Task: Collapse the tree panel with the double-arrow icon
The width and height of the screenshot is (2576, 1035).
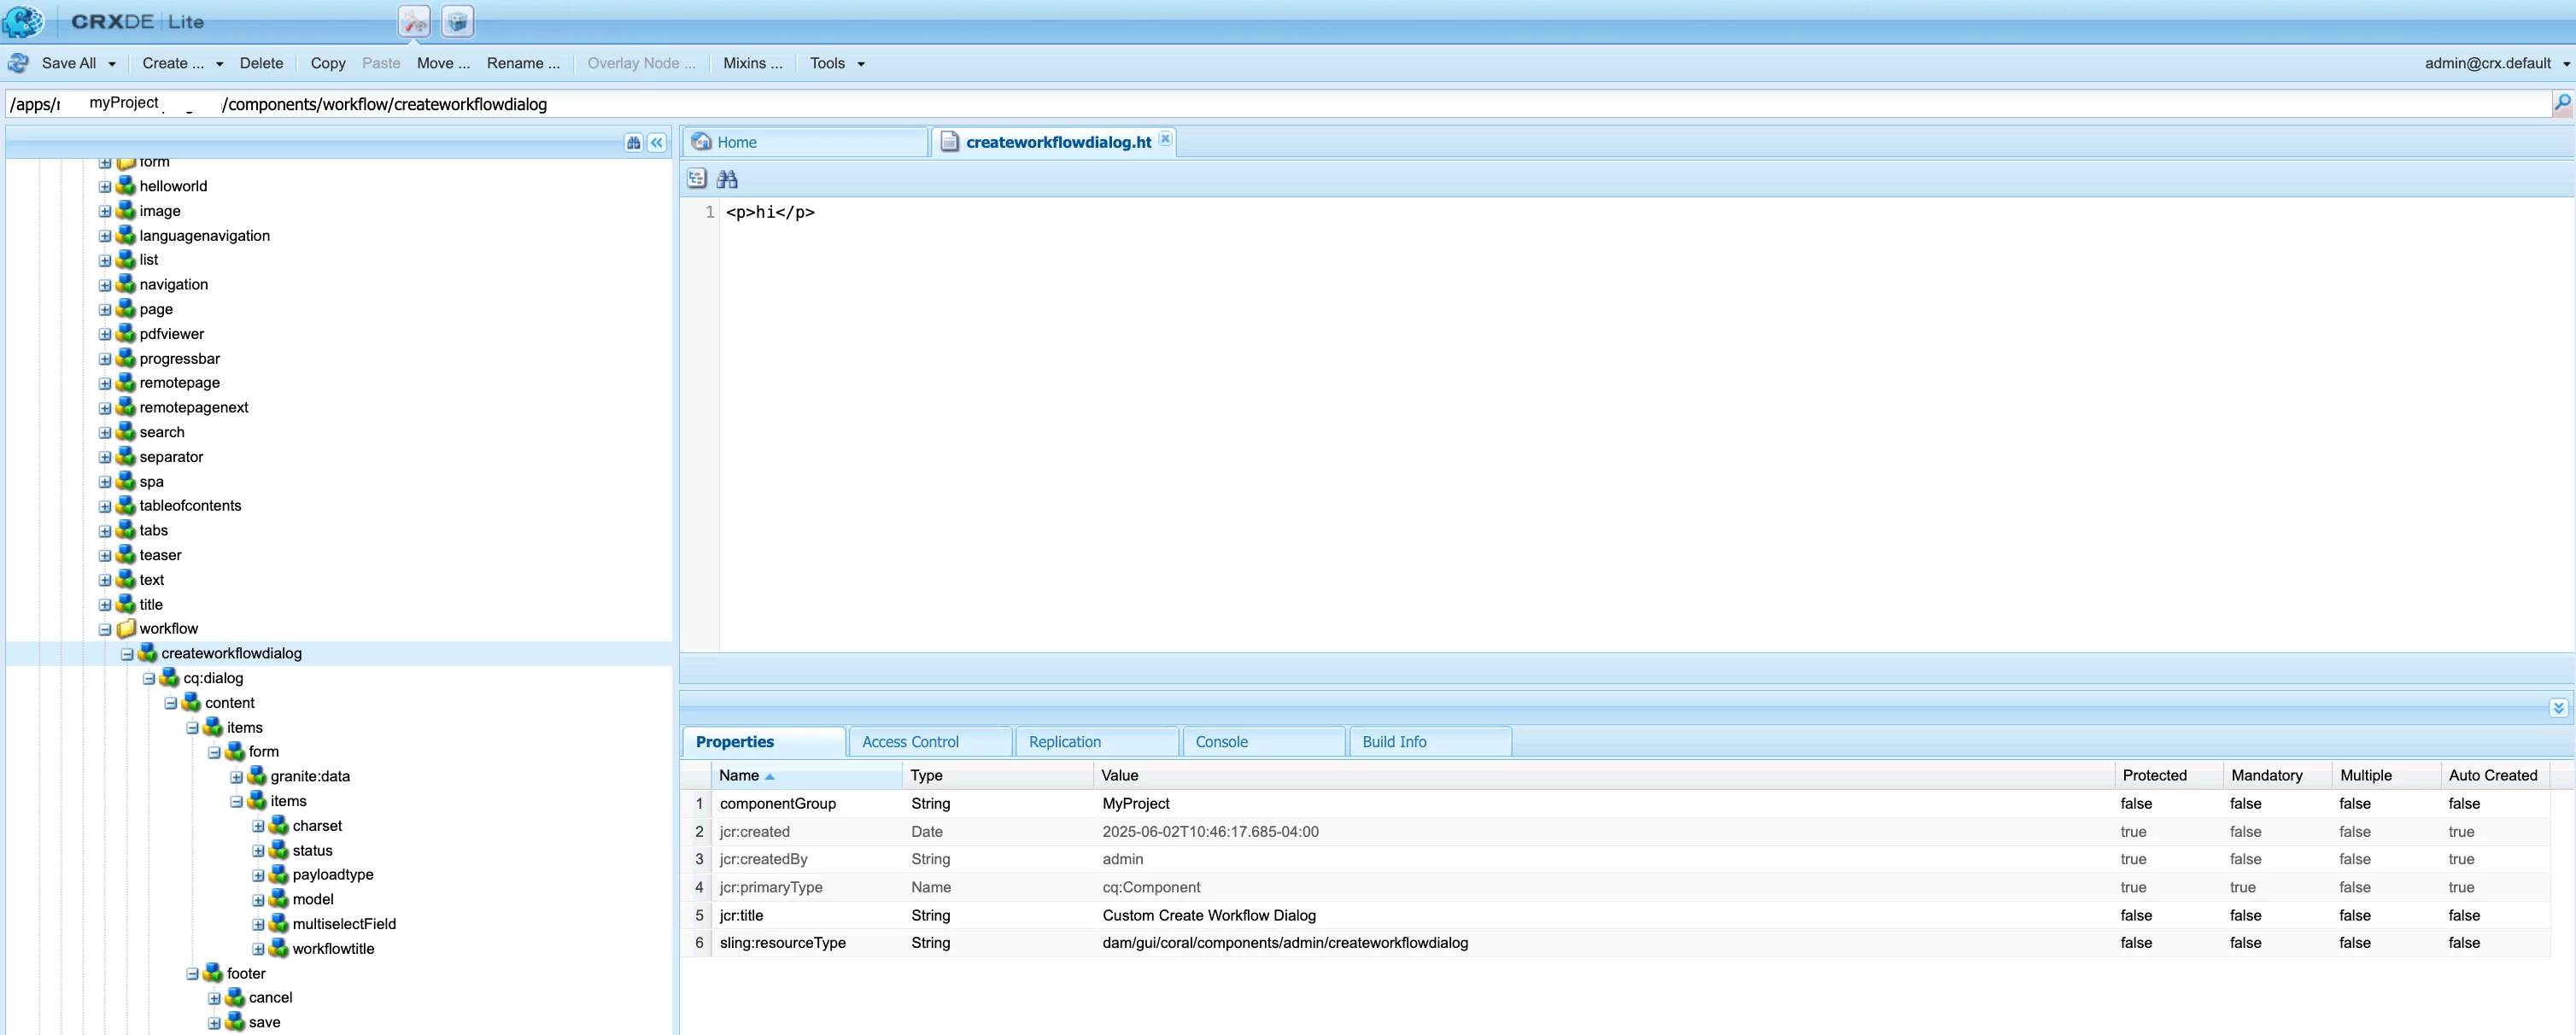Action: coord(656,143)
